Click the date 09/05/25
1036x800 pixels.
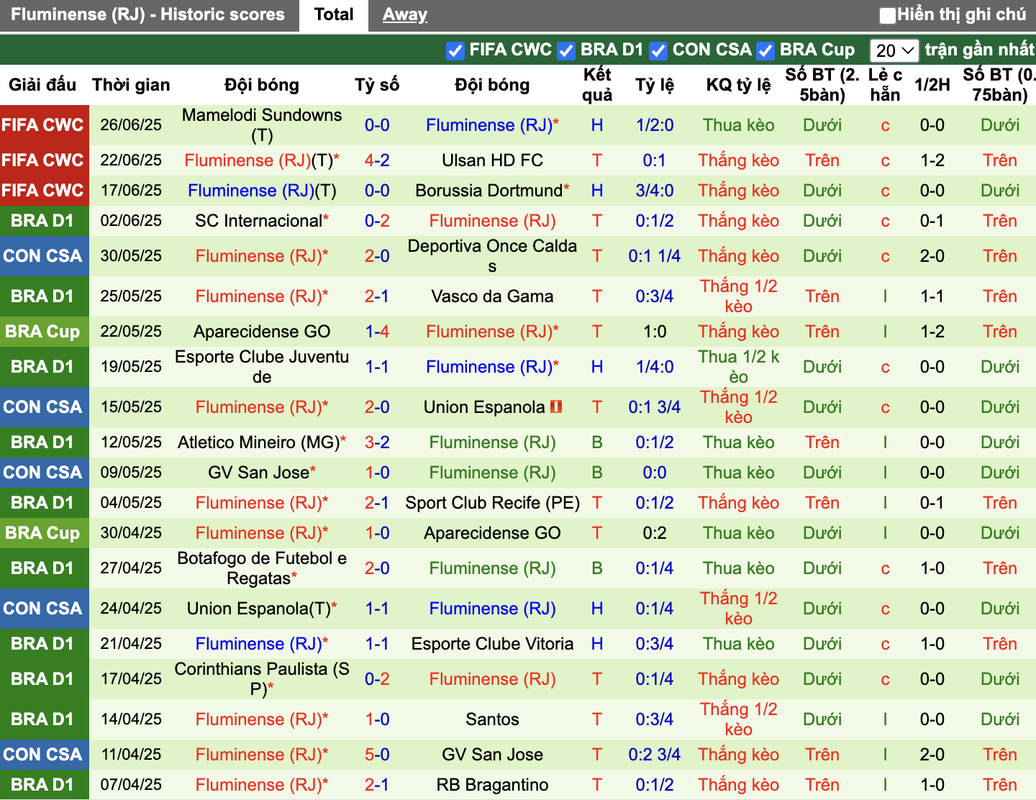click(131, 473)
